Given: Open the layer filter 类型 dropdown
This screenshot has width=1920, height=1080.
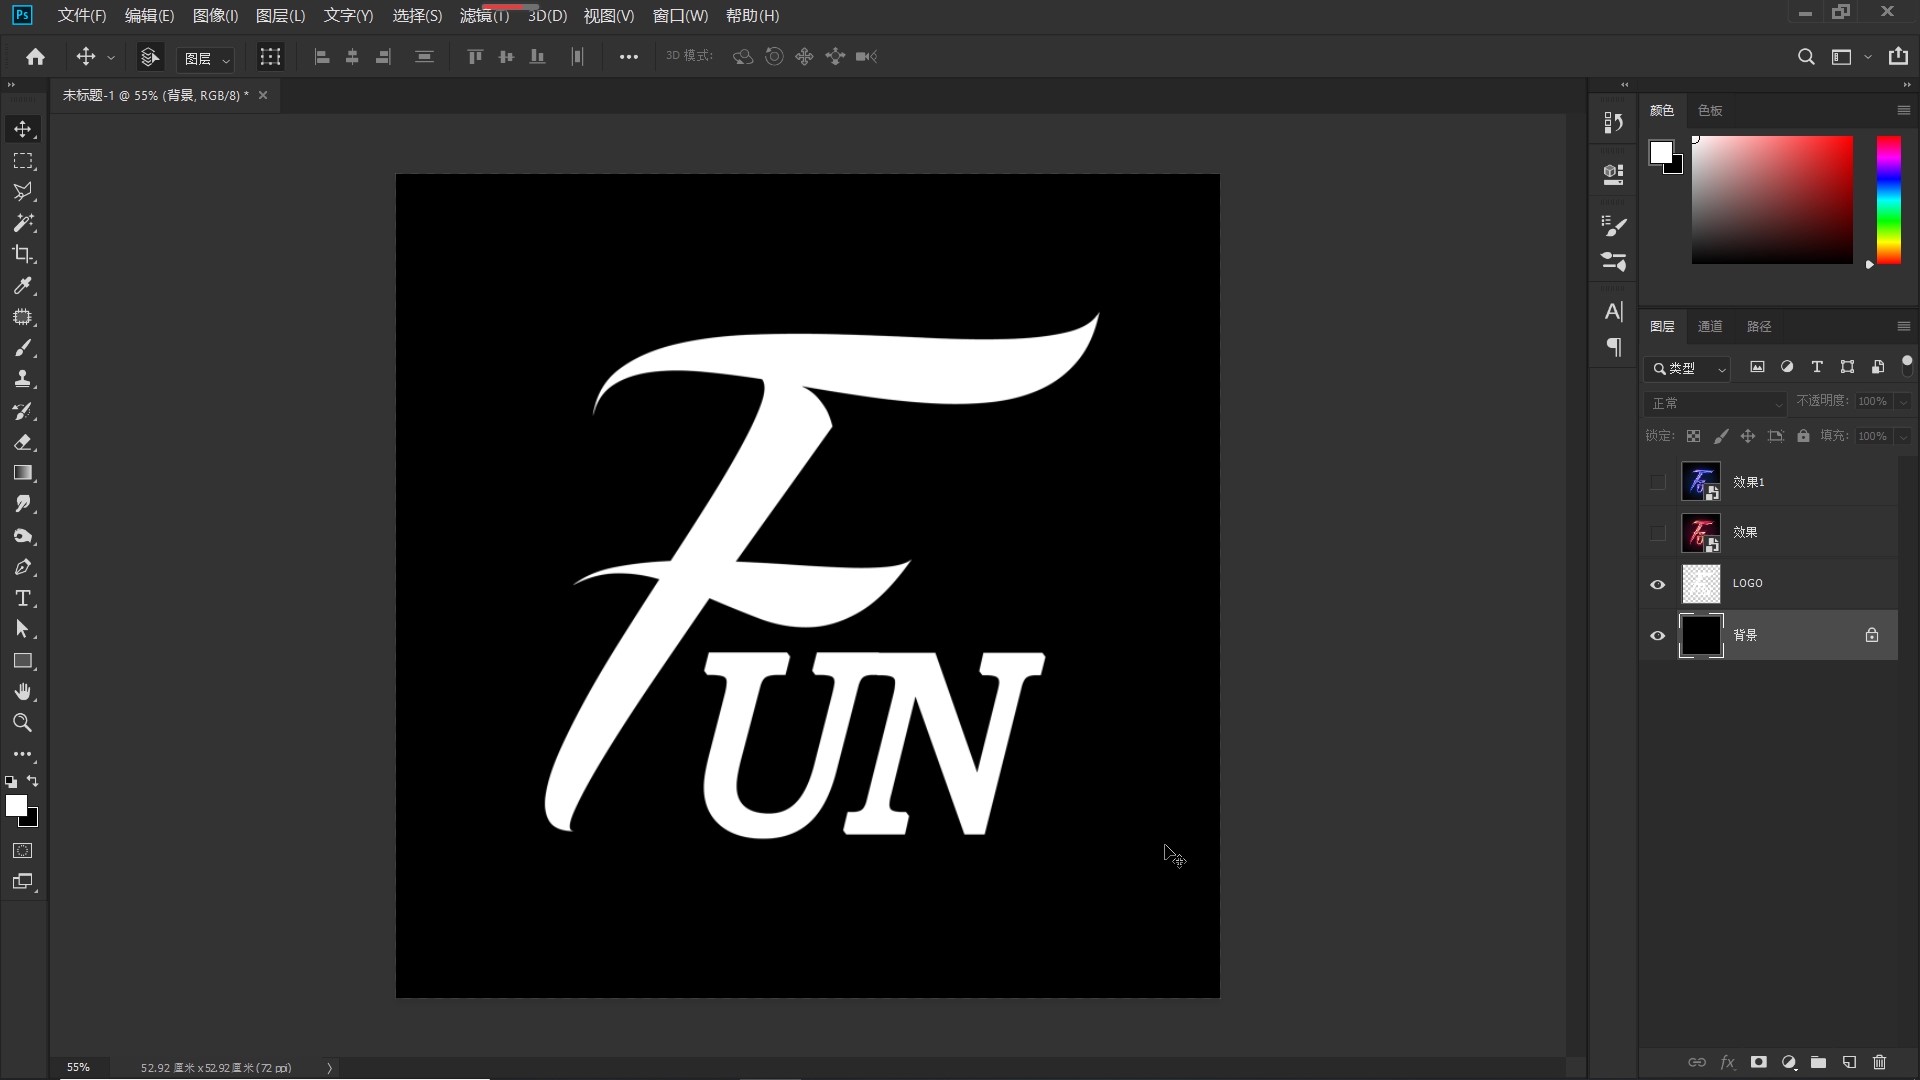Looking at the screenshot, I should [1688, 368].
